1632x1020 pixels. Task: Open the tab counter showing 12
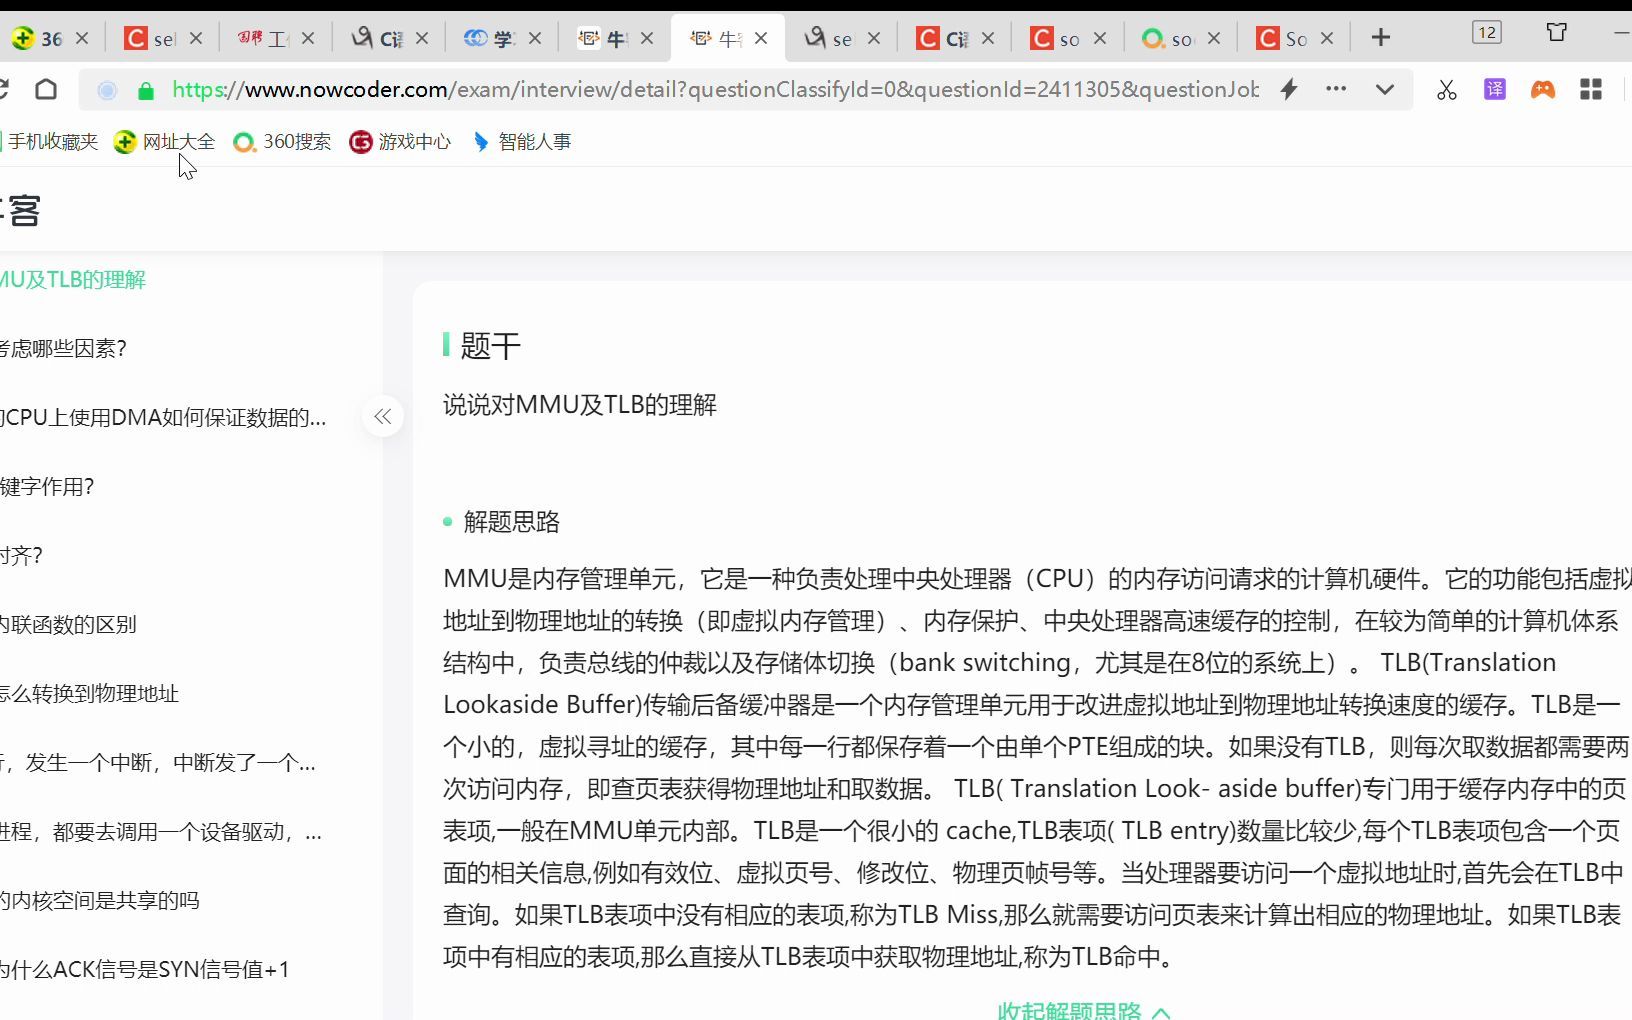point(1487,32)
